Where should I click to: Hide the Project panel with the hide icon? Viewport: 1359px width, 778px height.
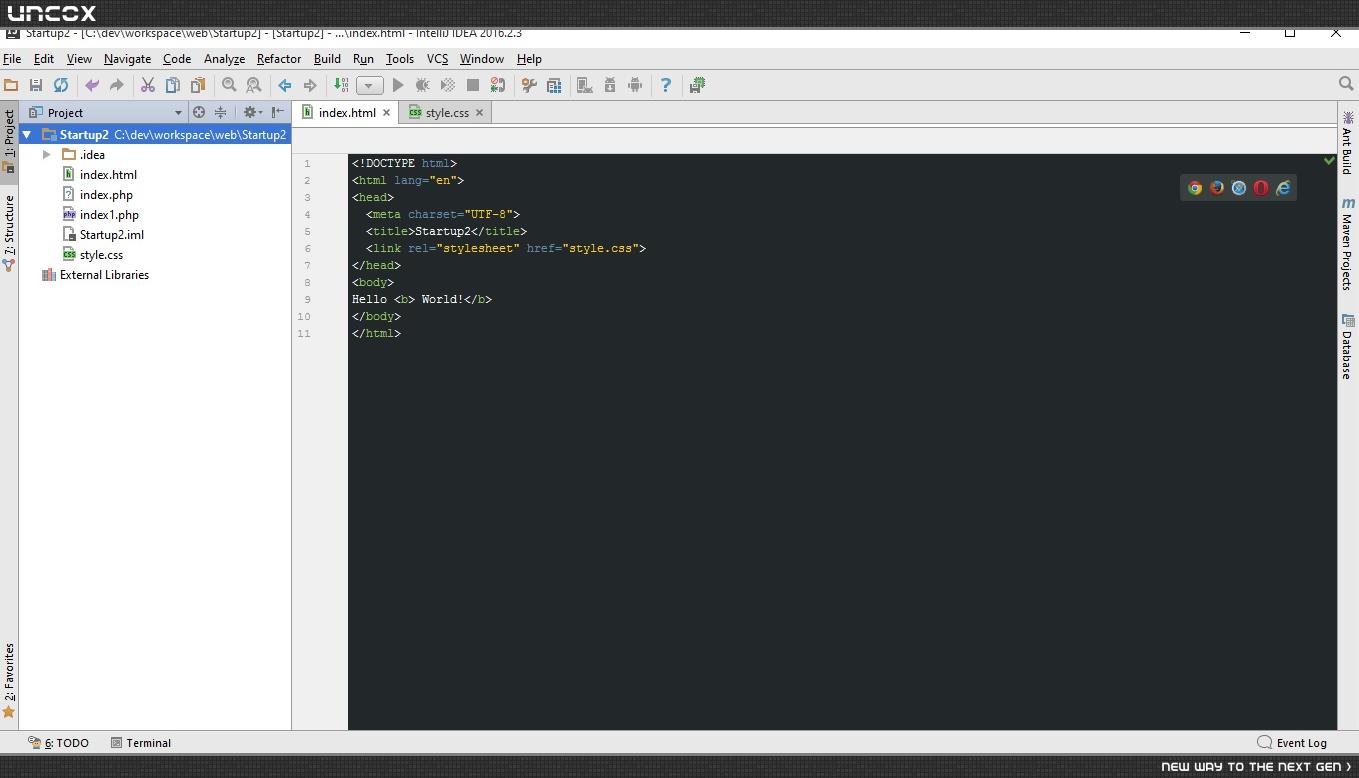point(278,112)
